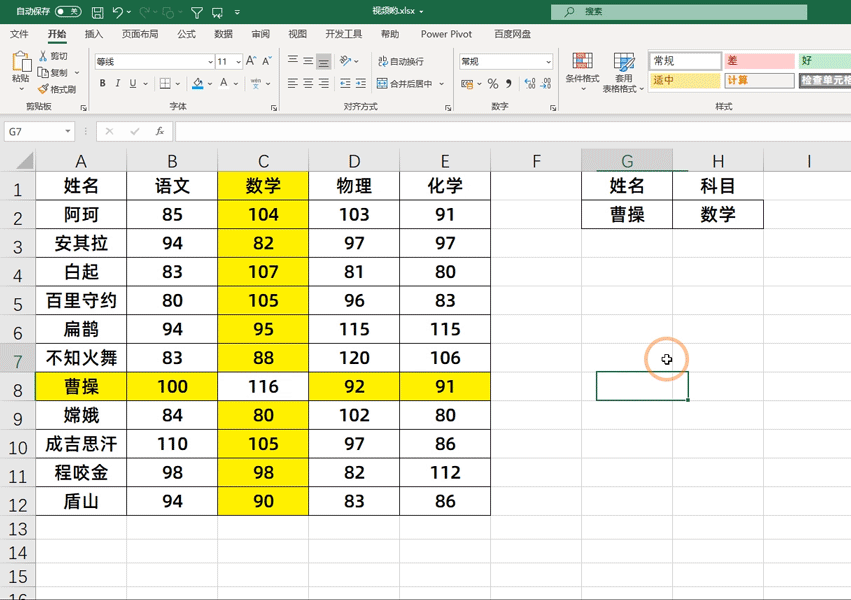Select cell with value 116
The image size is (851, 600).
click(263, 386)
